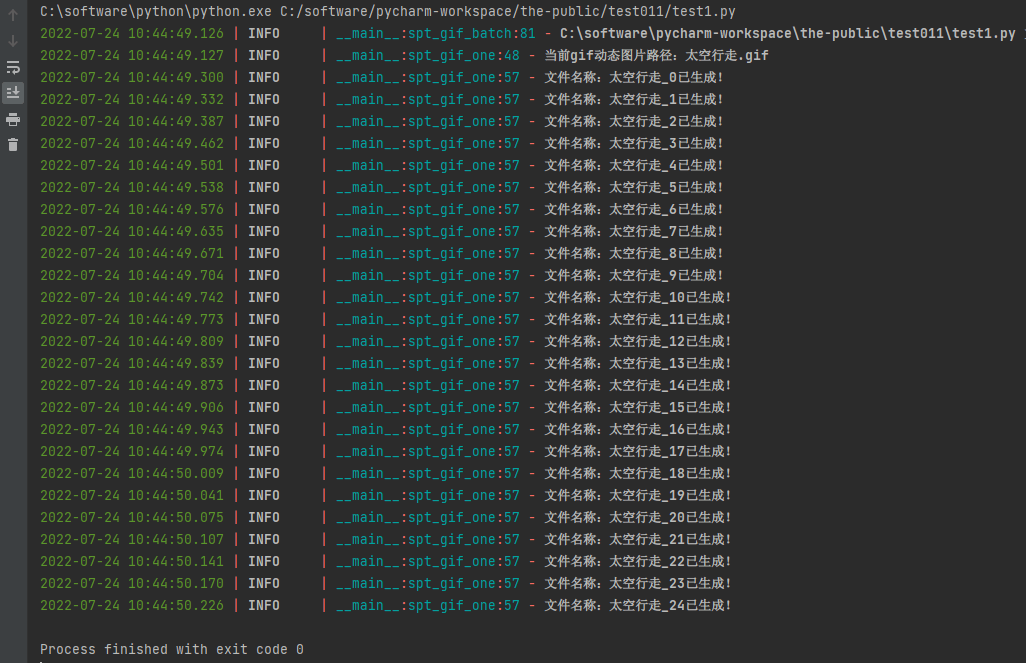The width and height of the screenshot is (1026, 663).
Task: Select log message '太空行走_1已生成!'
Action: (666, 99)
